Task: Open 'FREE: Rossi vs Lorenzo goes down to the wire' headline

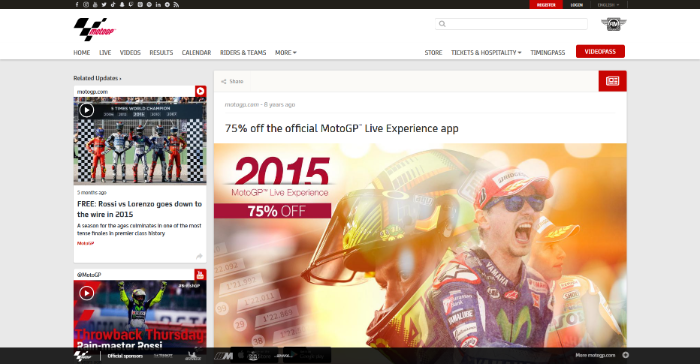Action: click(x=139, y=209)
